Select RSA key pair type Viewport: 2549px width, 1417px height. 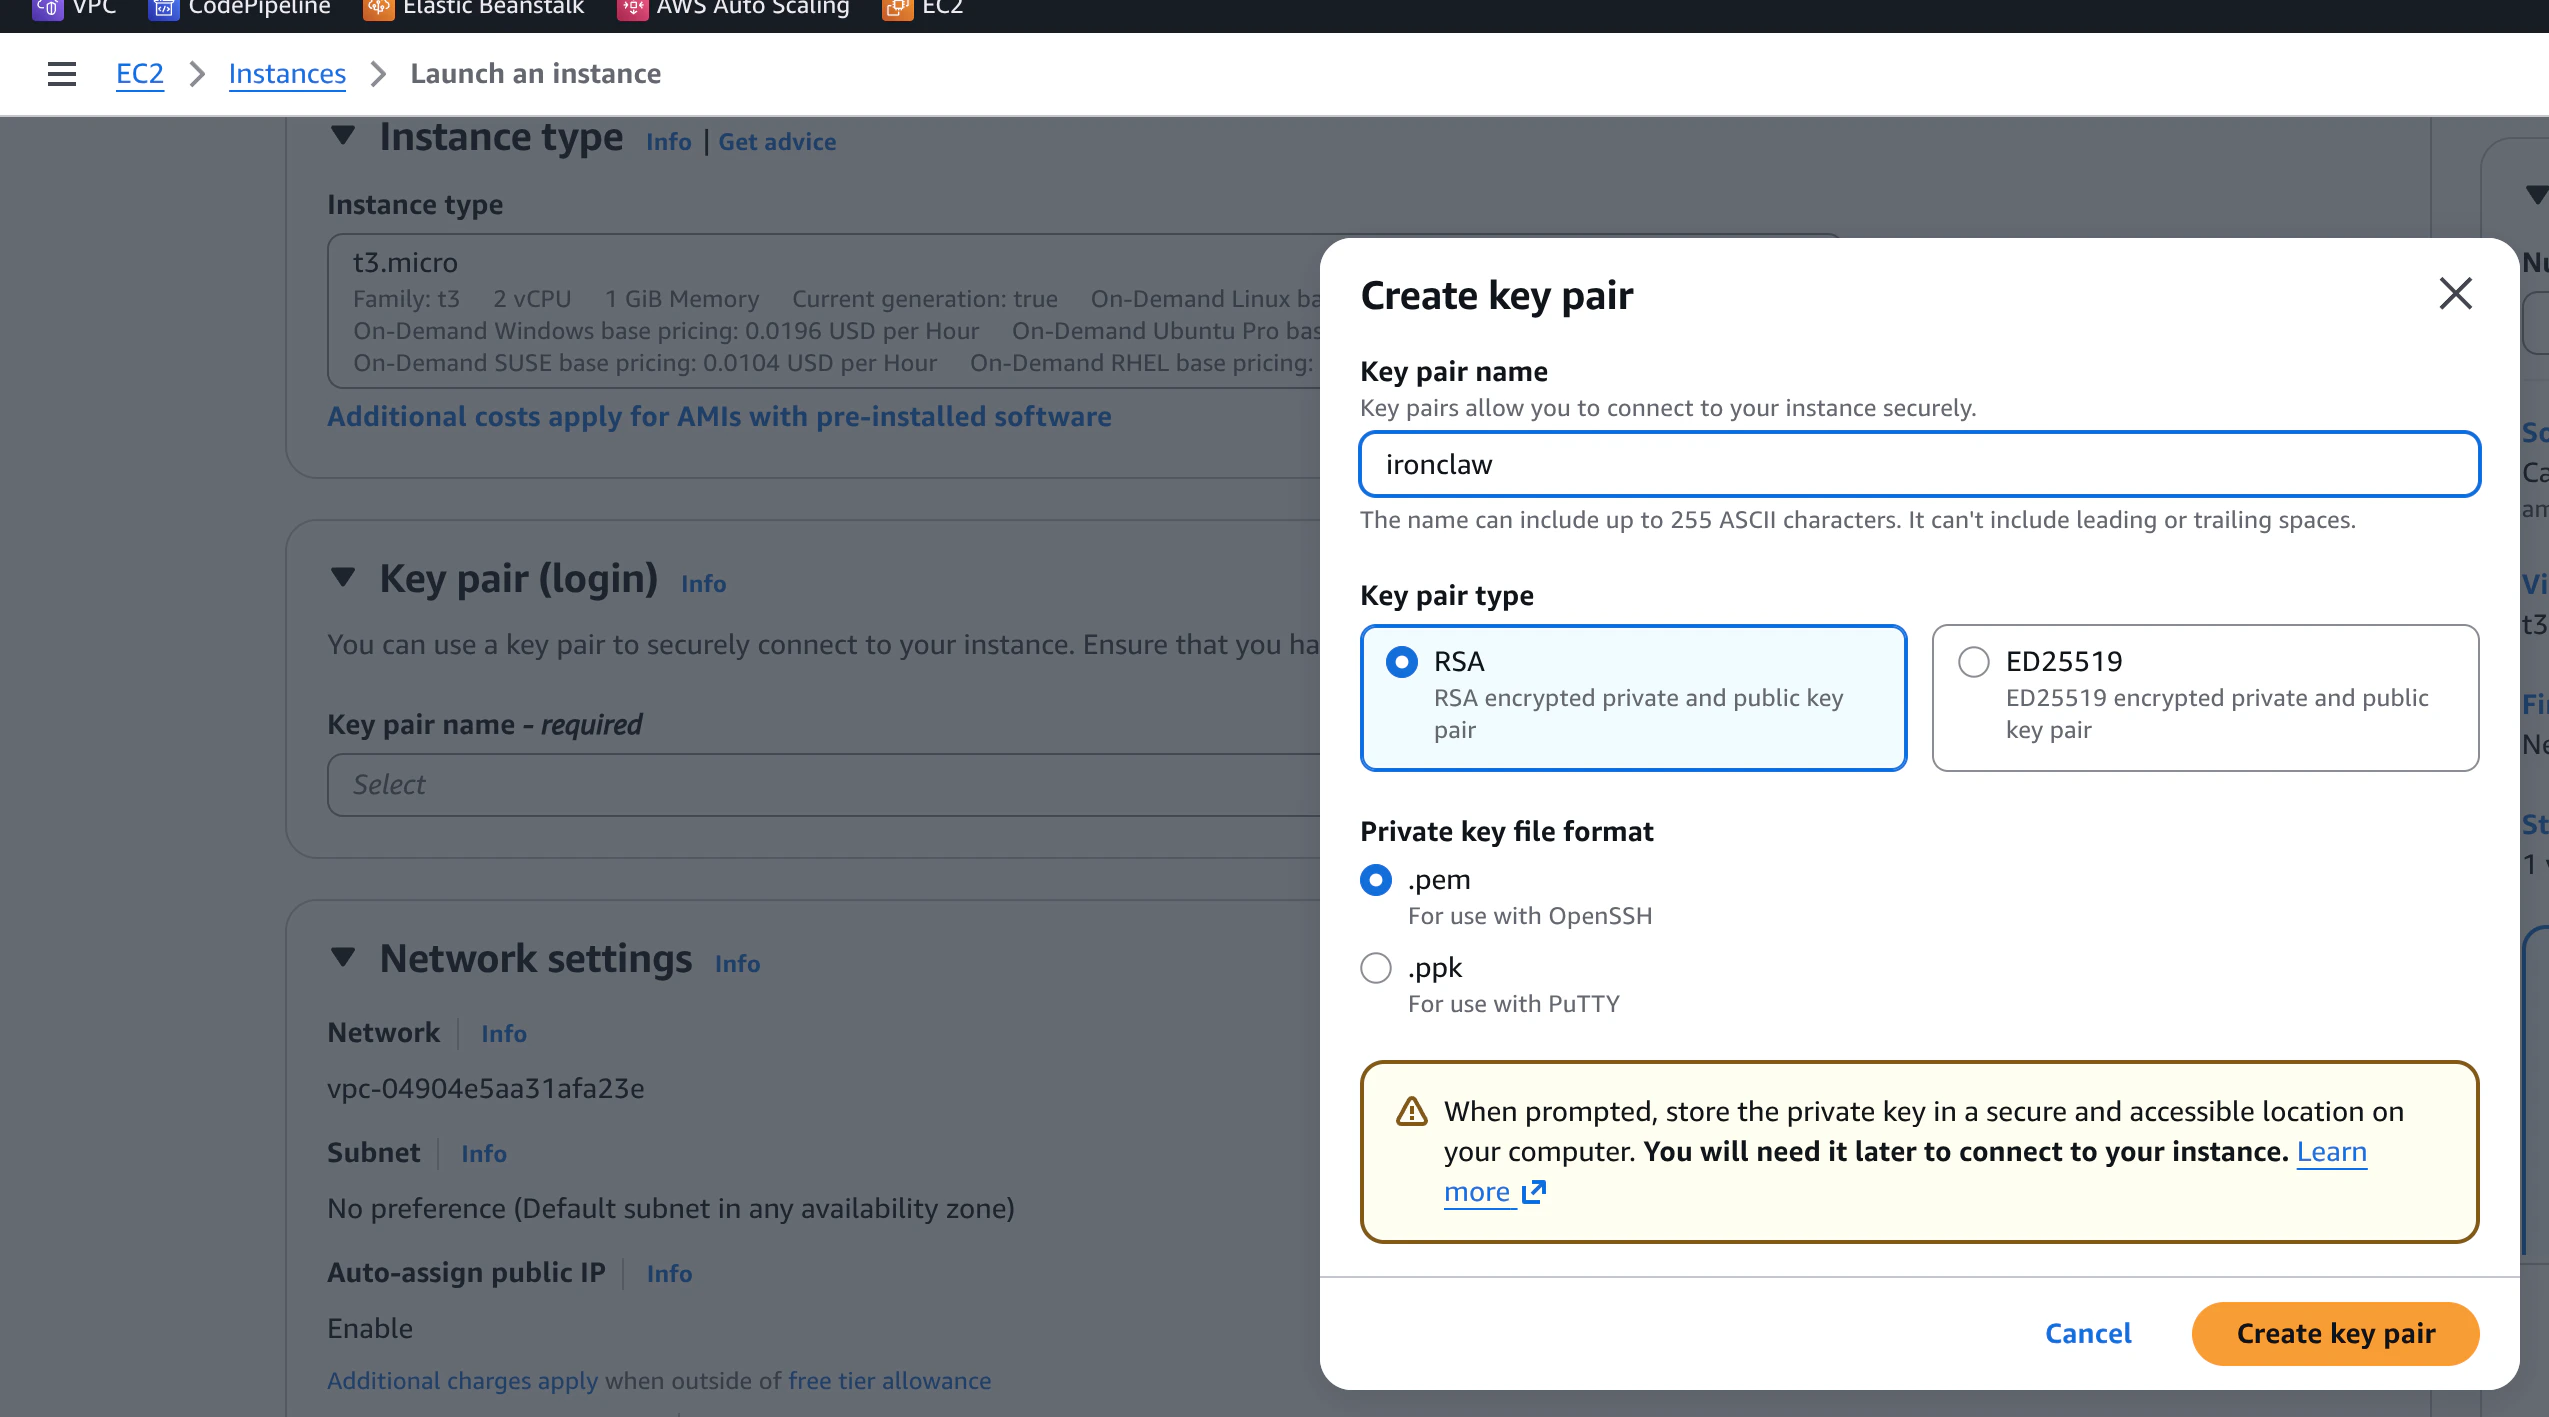tap(1401, 662)
